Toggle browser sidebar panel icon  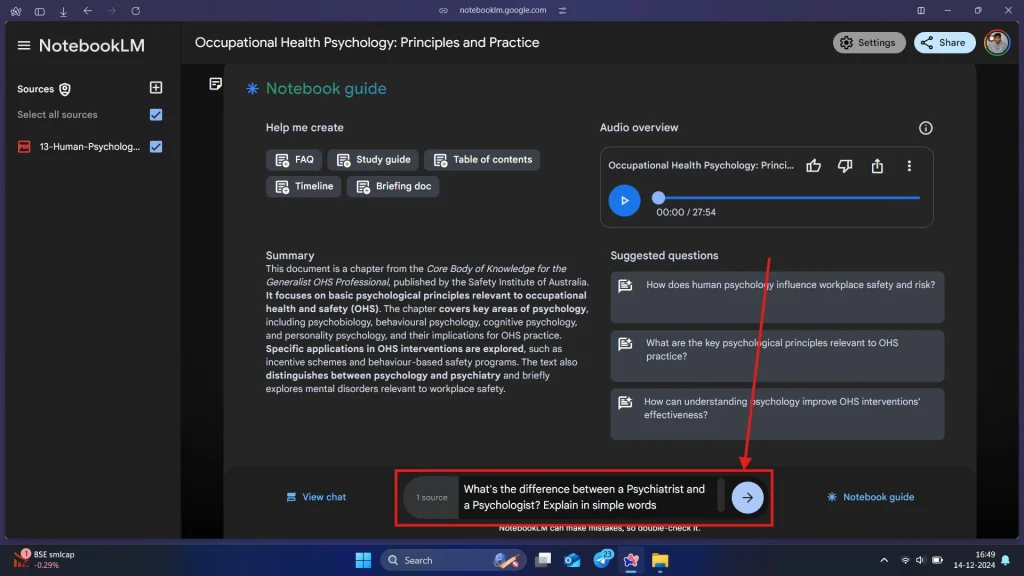(x=40, y=11)
